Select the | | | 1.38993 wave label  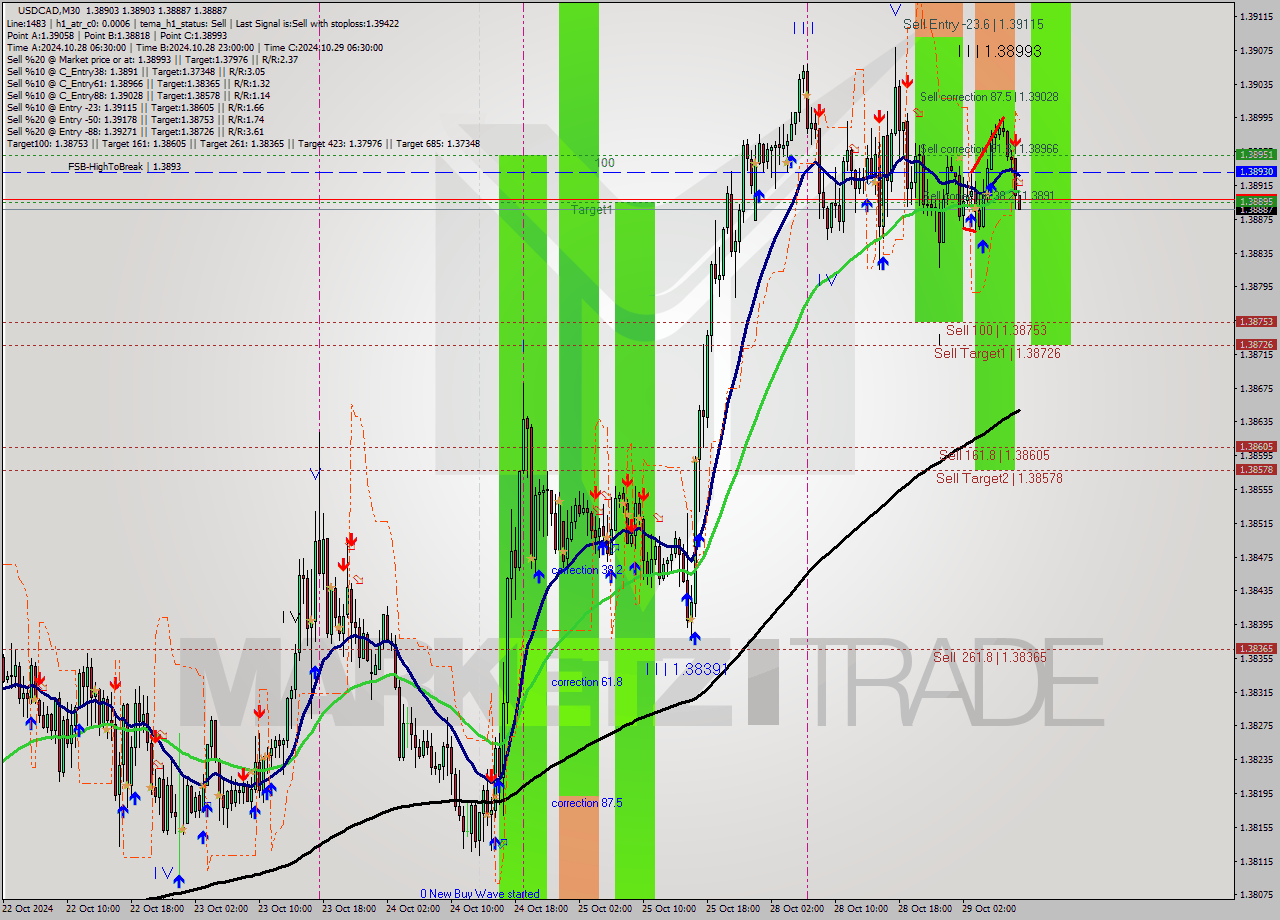pyautogui.click(x=1000, y=50)
